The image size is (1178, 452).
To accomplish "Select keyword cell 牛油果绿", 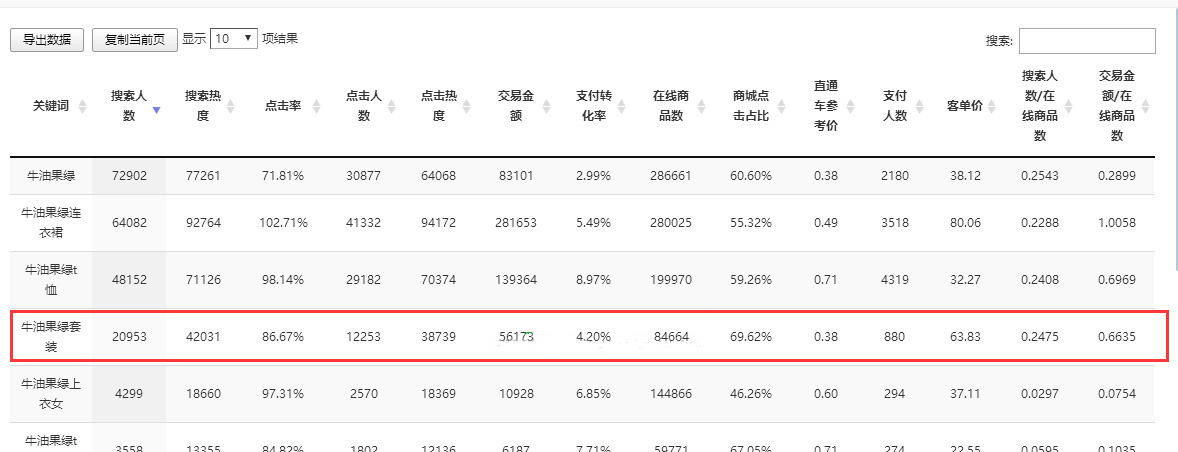I will 51,176.
